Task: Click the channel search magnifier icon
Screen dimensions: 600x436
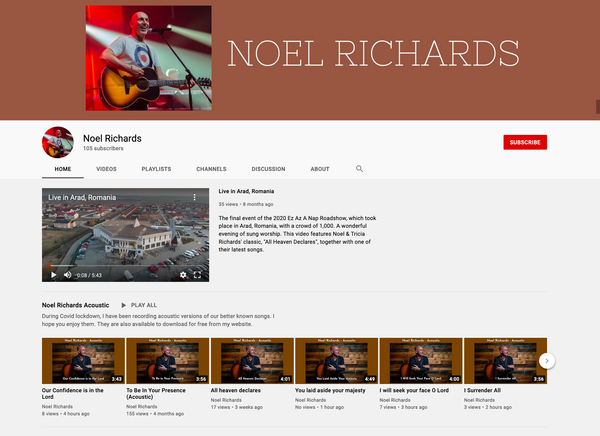Action: pyautogui.click(x=359, y=169)
